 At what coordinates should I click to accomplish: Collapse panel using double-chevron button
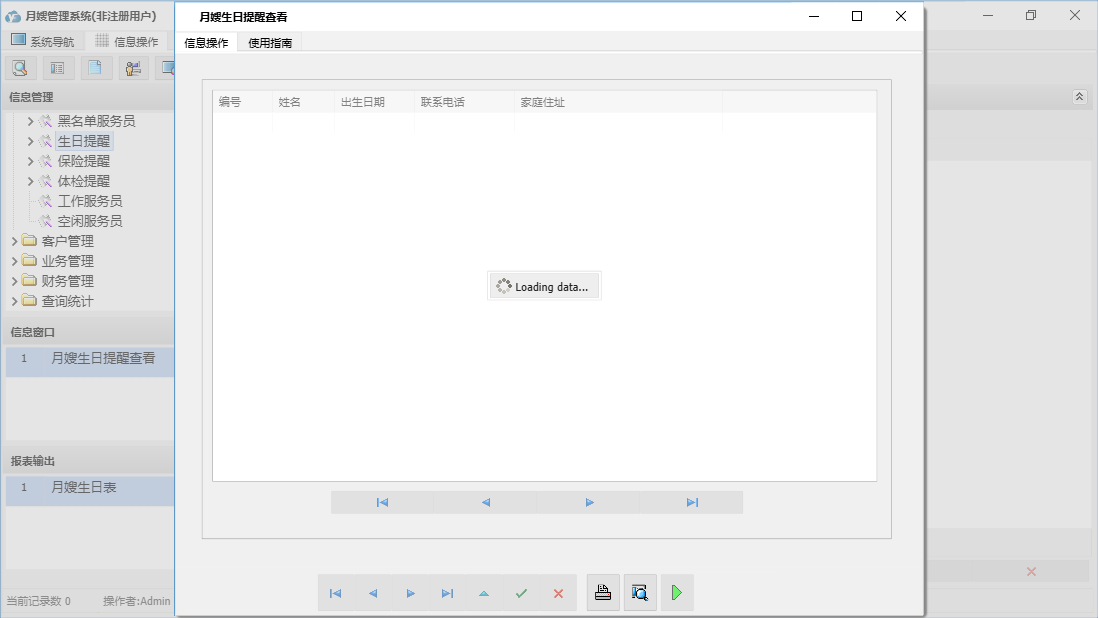(x=1079, y=97)
